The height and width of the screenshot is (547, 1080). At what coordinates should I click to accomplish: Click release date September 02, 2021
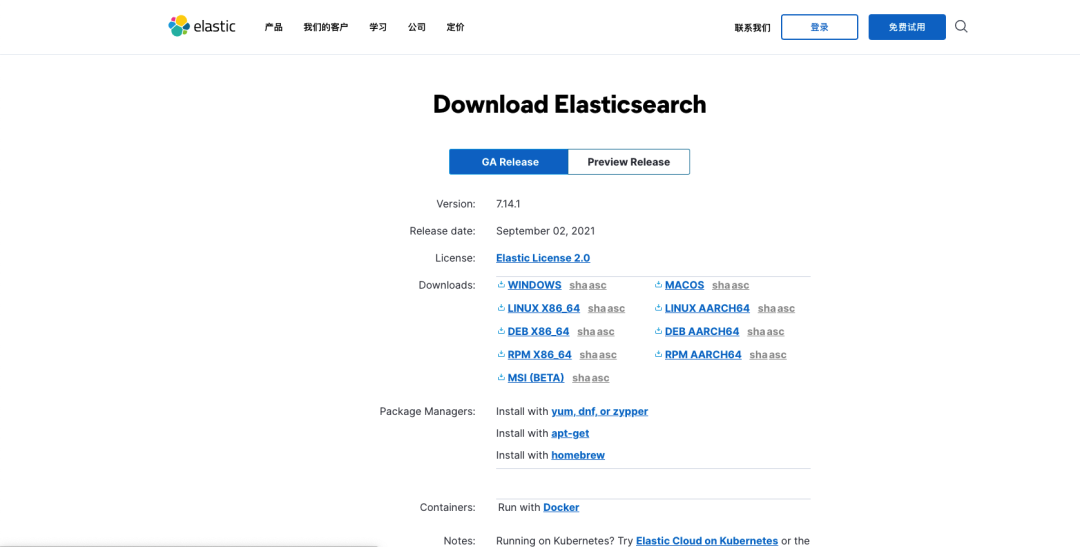pos(546,231)
